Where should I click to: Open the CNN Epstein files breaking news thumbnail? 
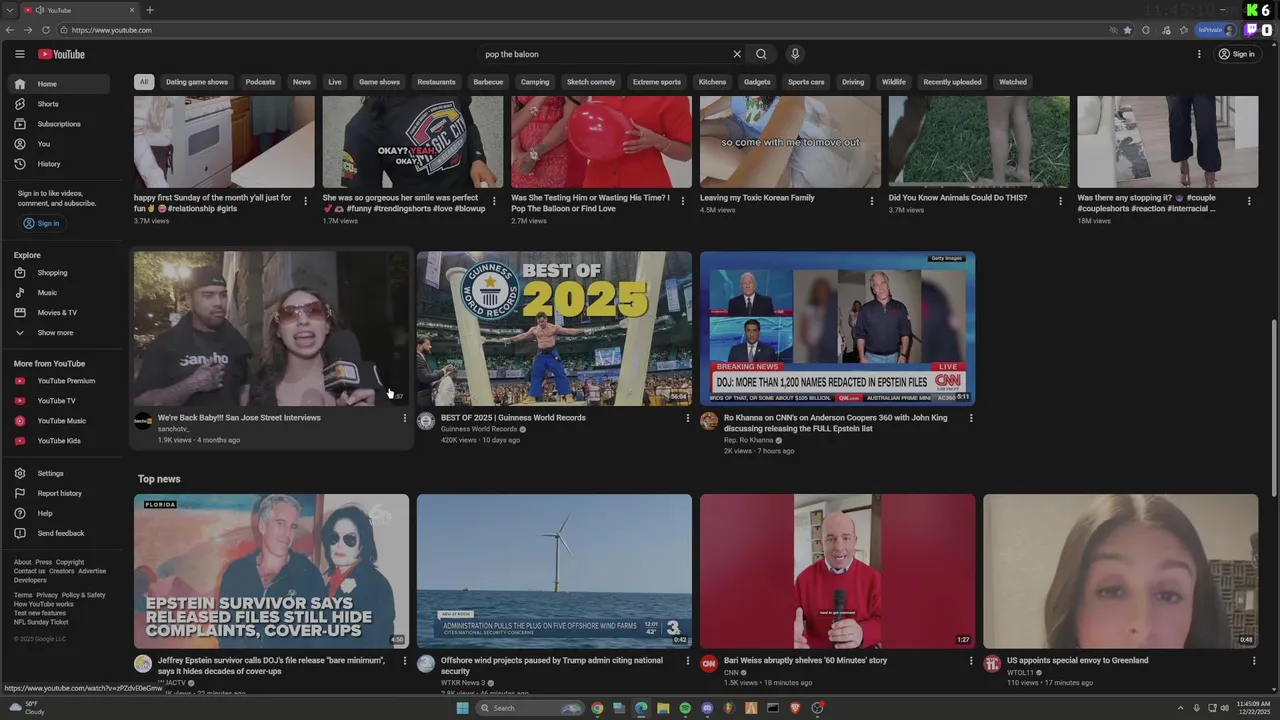(x=837, y=329)
